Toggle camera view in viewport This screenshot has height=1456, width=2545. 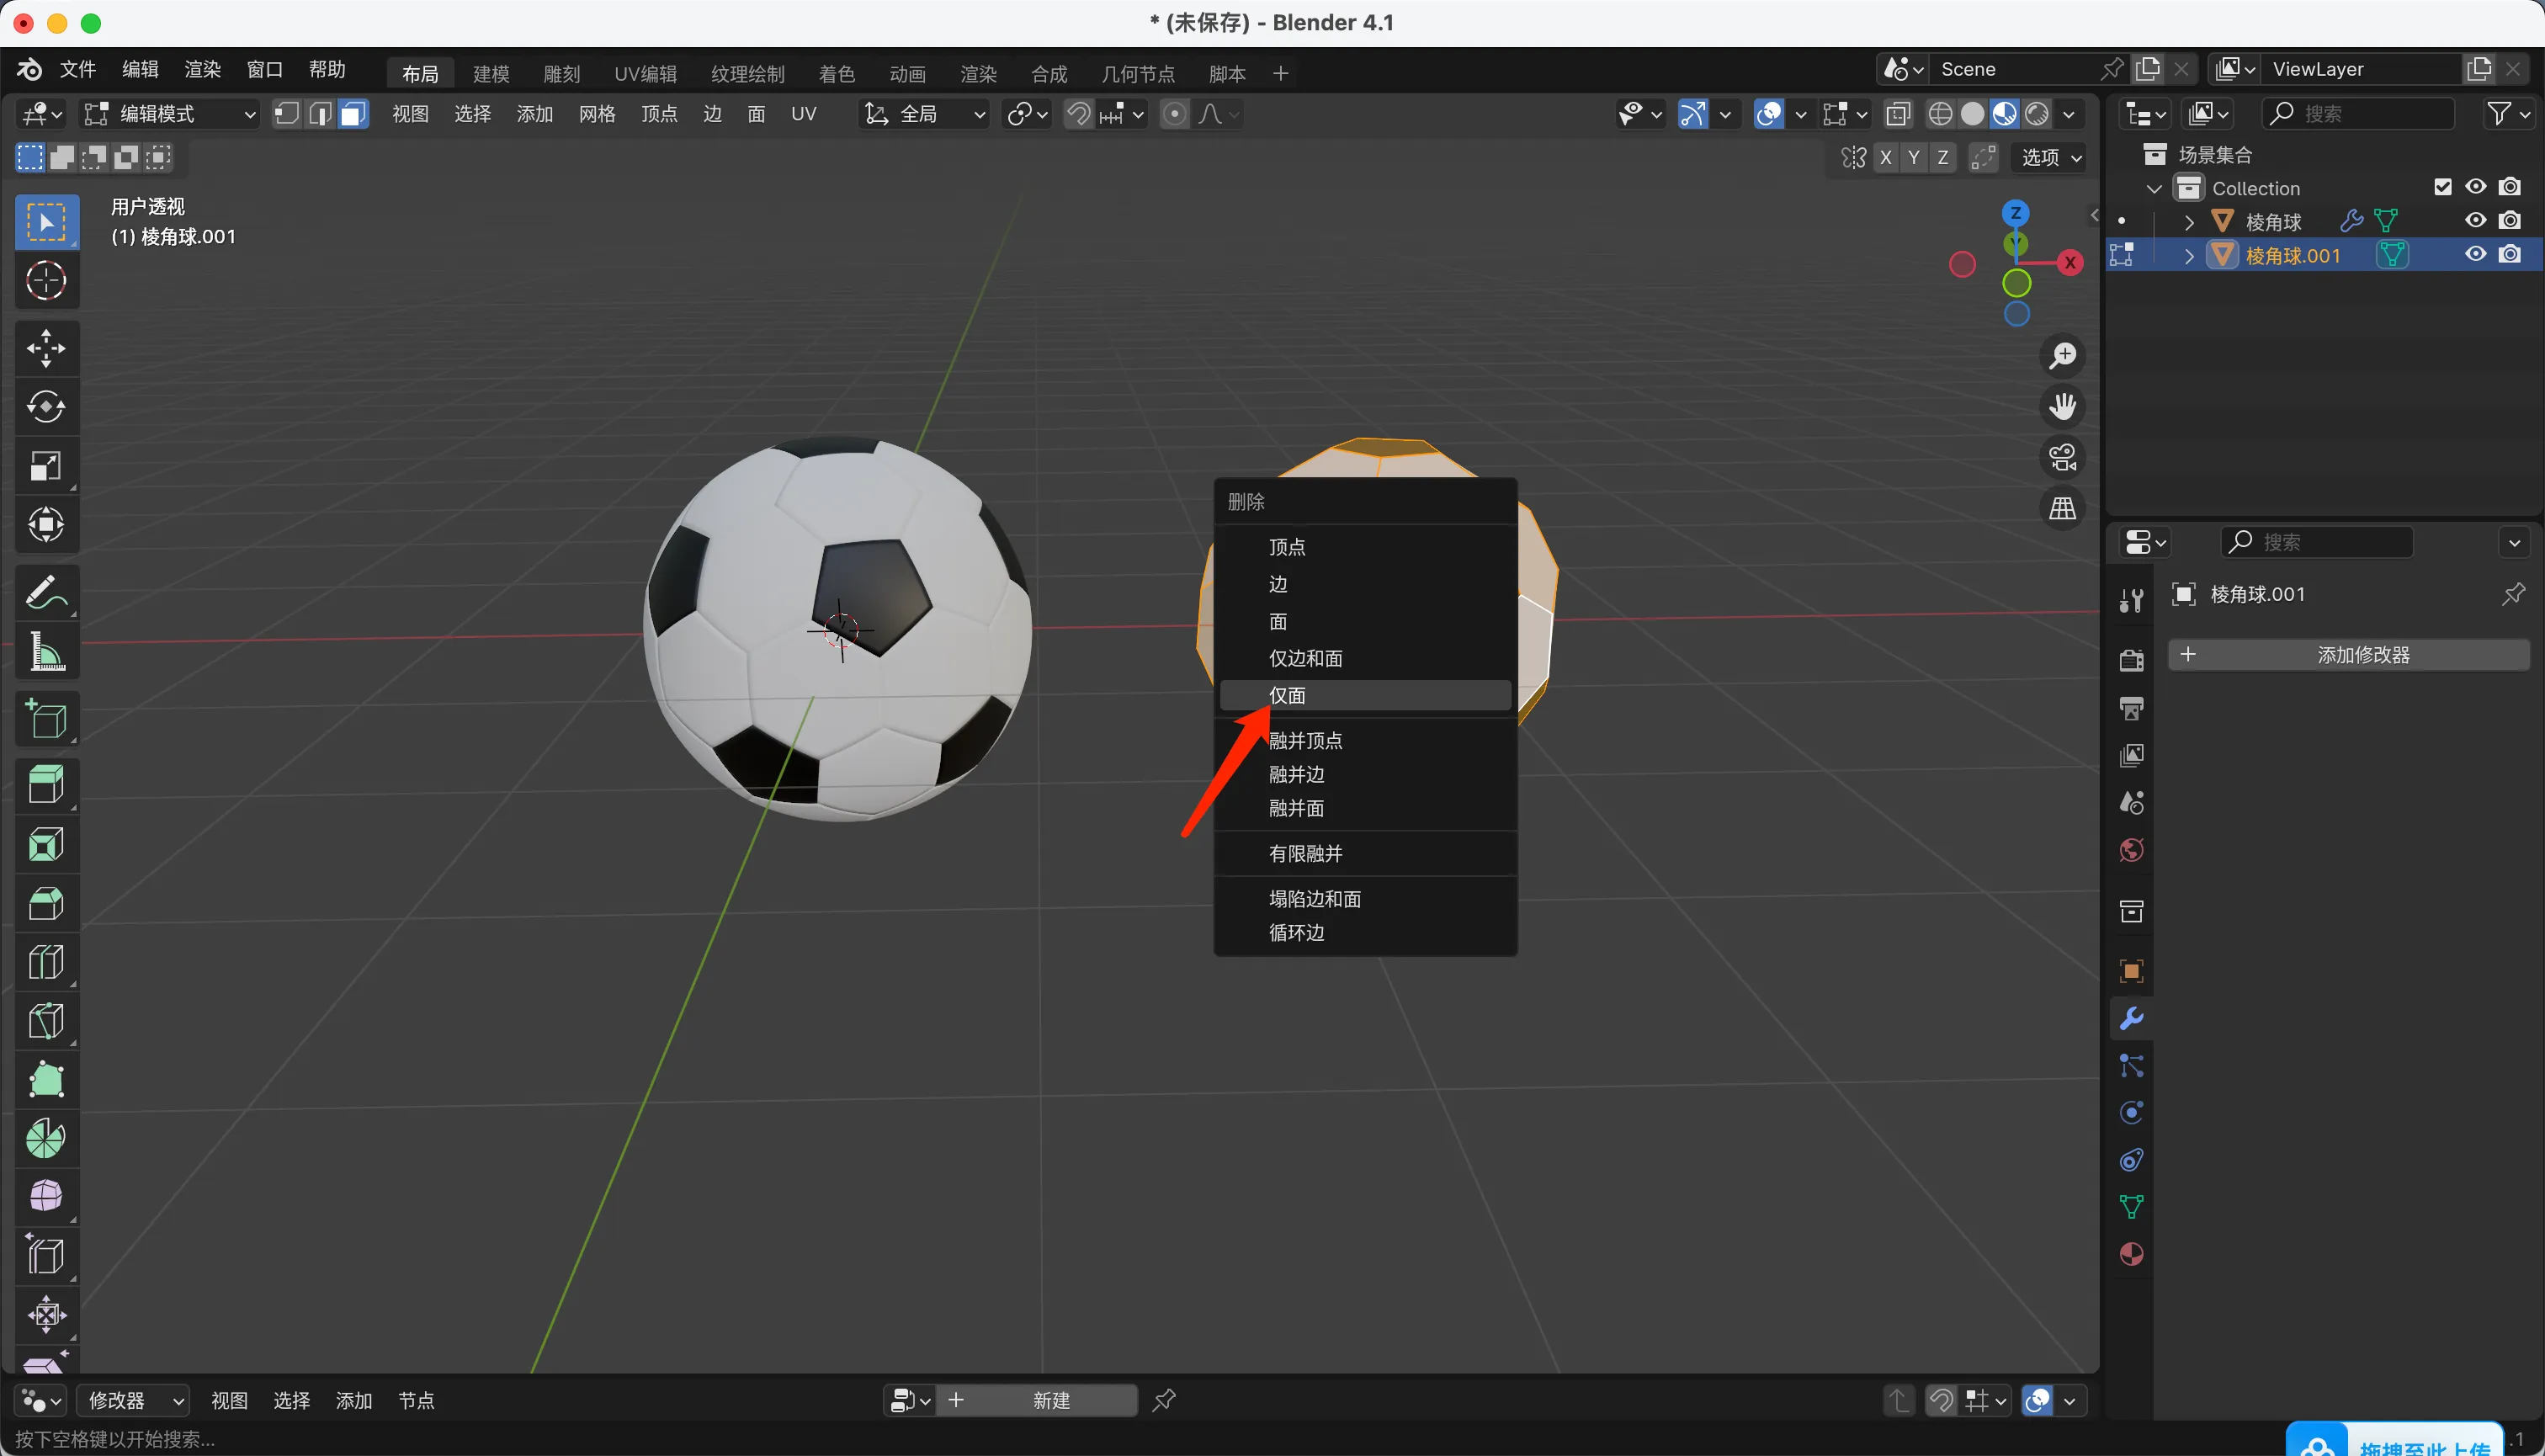[x=2062, y=458]
